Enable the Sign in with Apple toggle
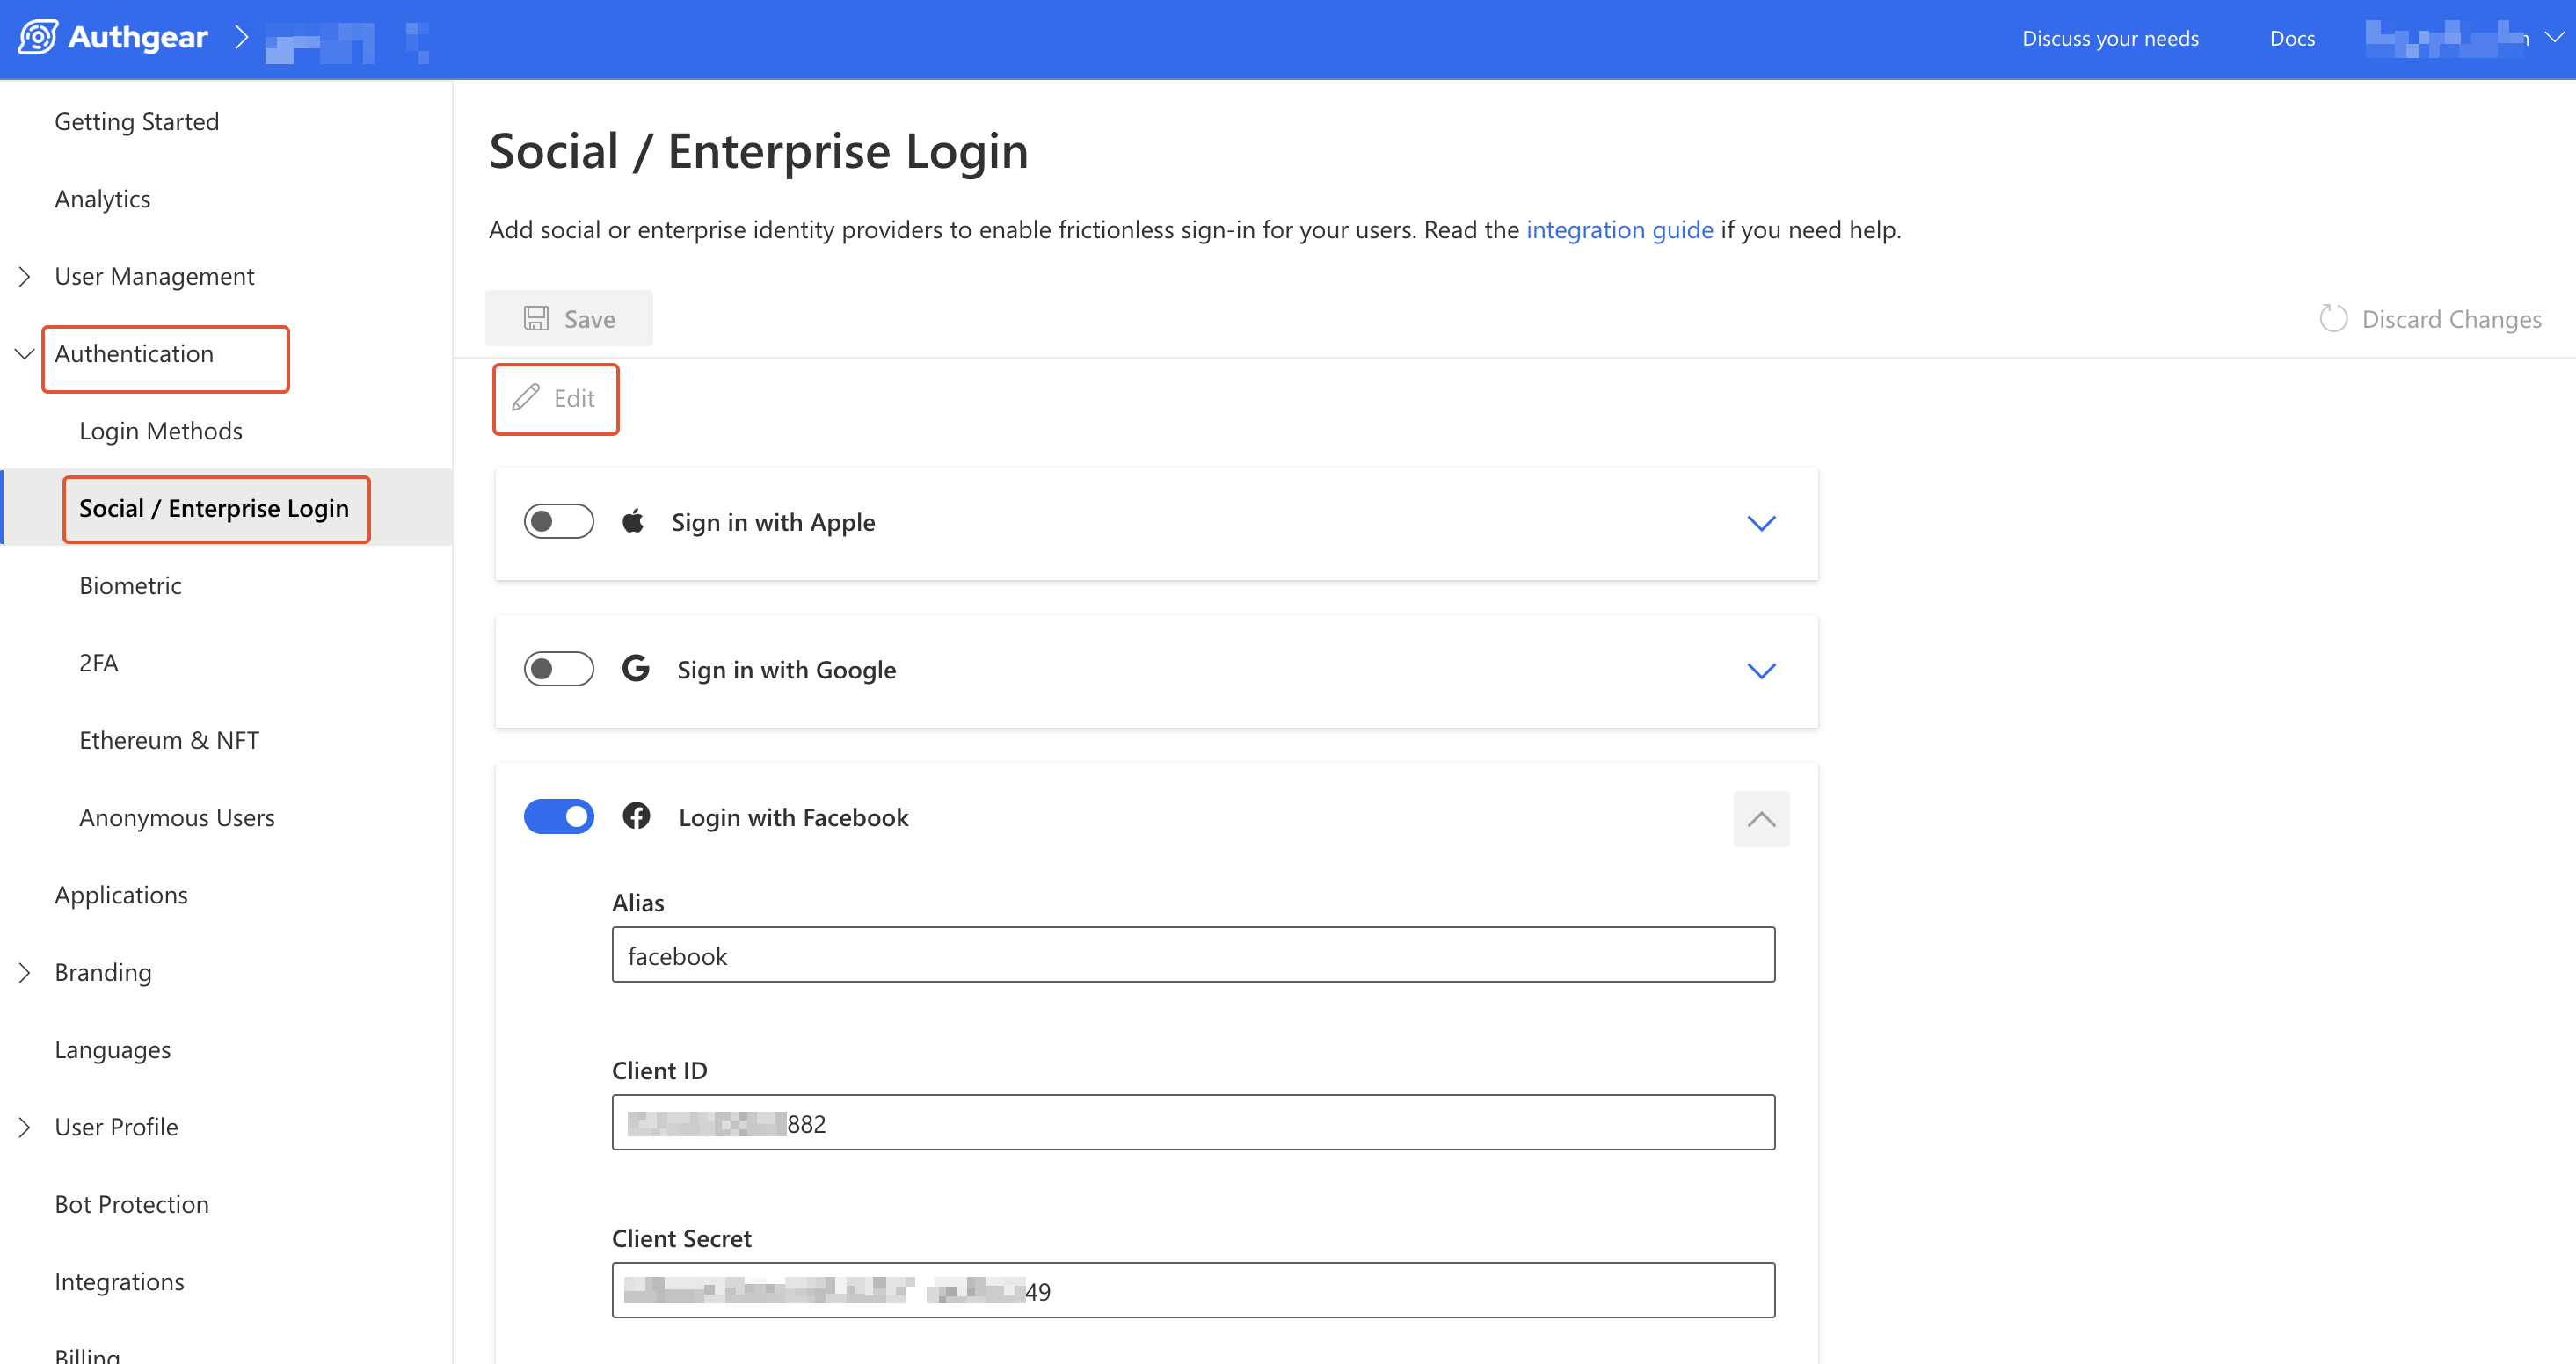This screenshot has width=2576, height=1364. click(558, 521)
